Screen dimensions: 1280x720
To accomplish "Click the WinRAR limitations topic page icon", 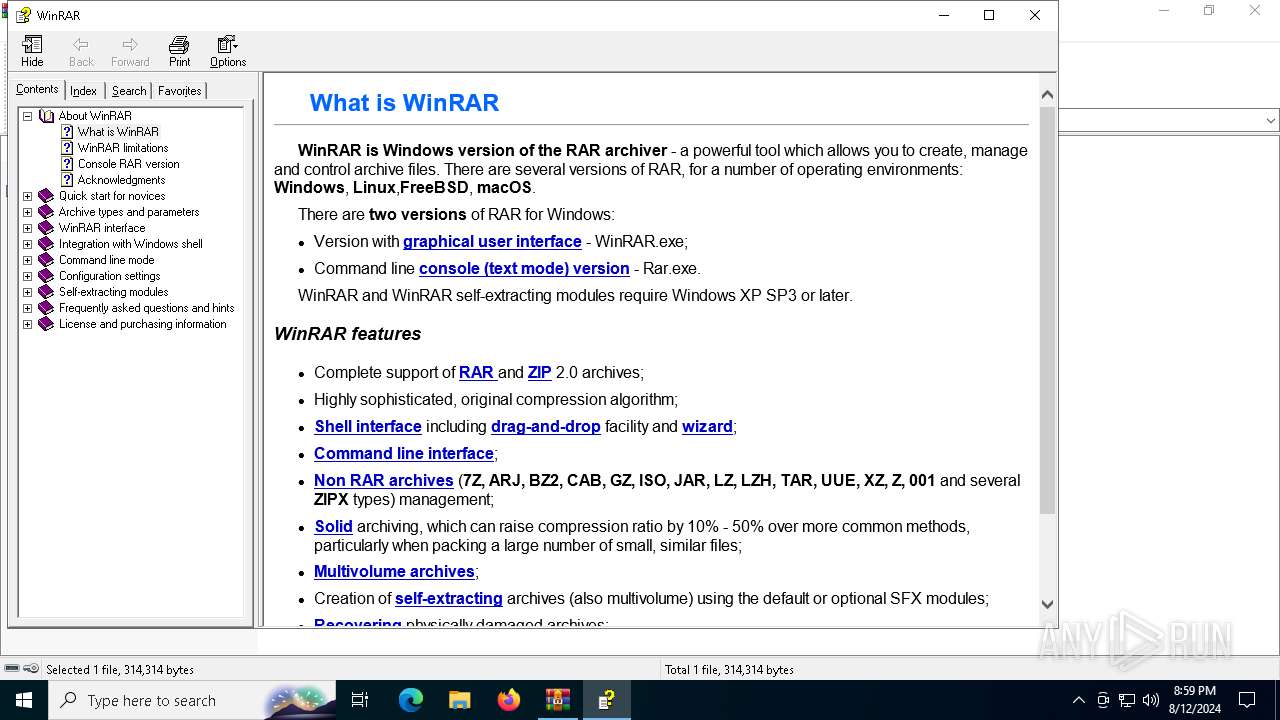I will (x=67, y=148).
